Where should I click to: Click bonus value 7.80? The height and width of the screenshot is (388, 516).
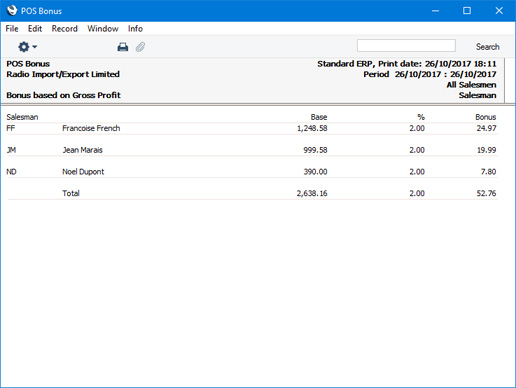488,172
